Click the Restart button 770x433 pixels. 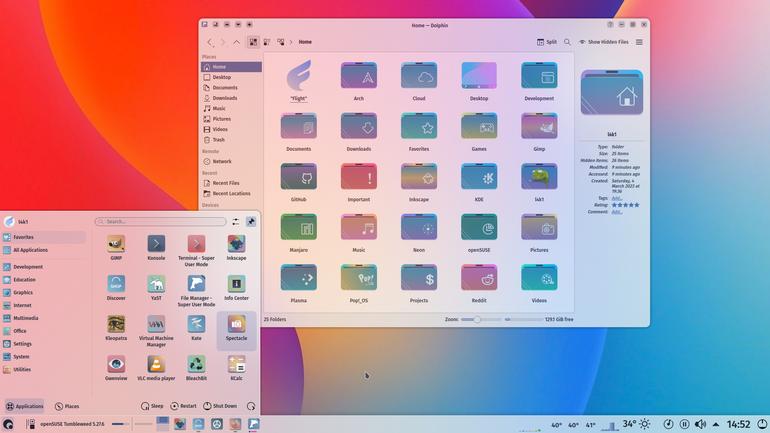[183, 406]
